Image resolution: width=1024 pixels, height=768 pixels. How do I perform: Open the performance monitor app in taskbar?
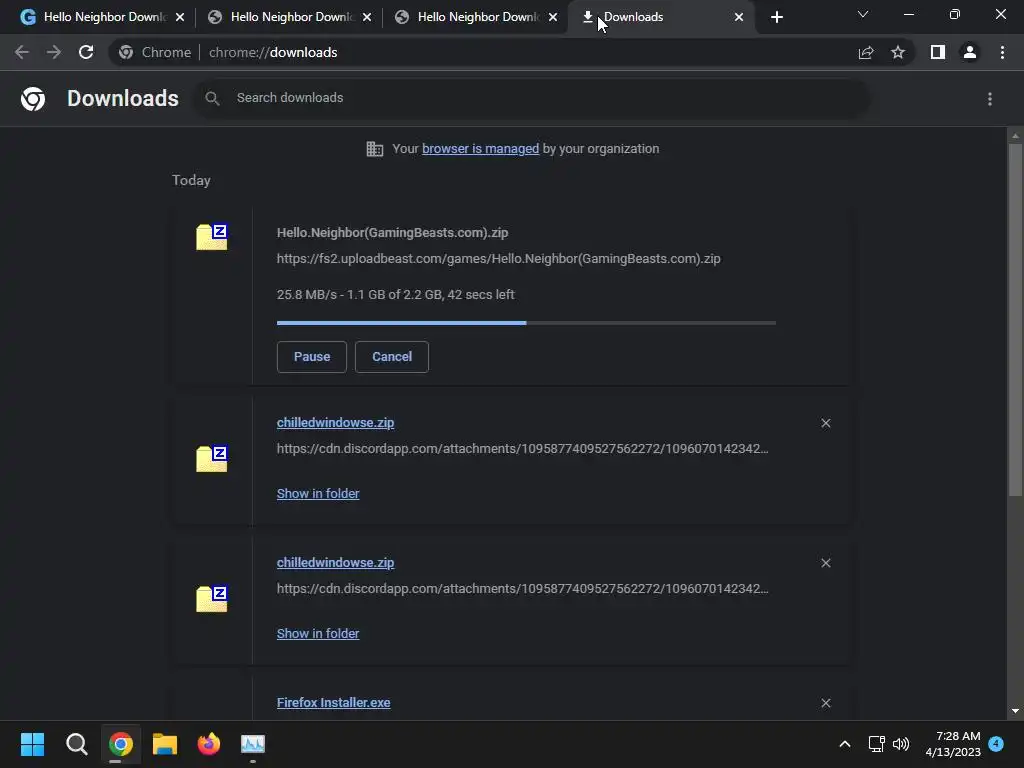253,744
